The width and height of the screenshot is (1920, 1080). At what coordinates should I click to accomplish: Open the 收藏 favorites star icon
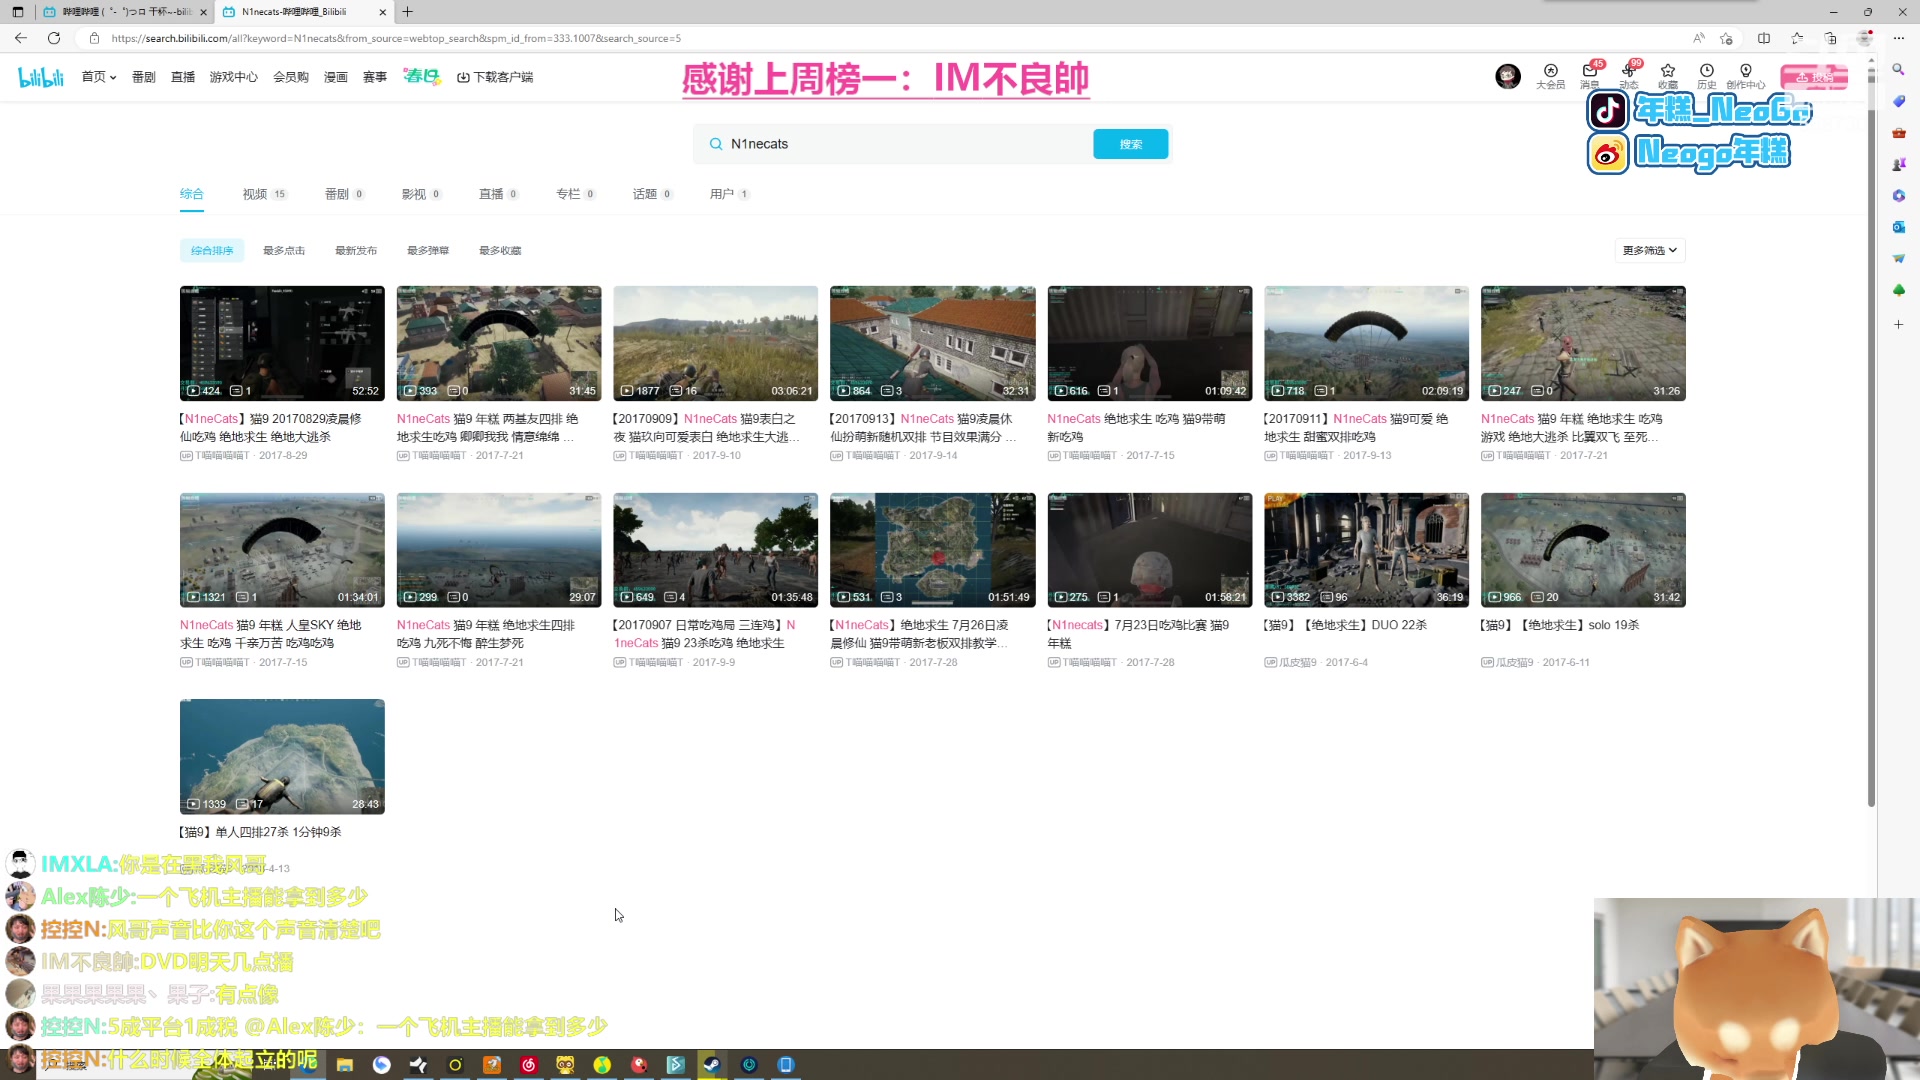click(x=1668, y=76)
